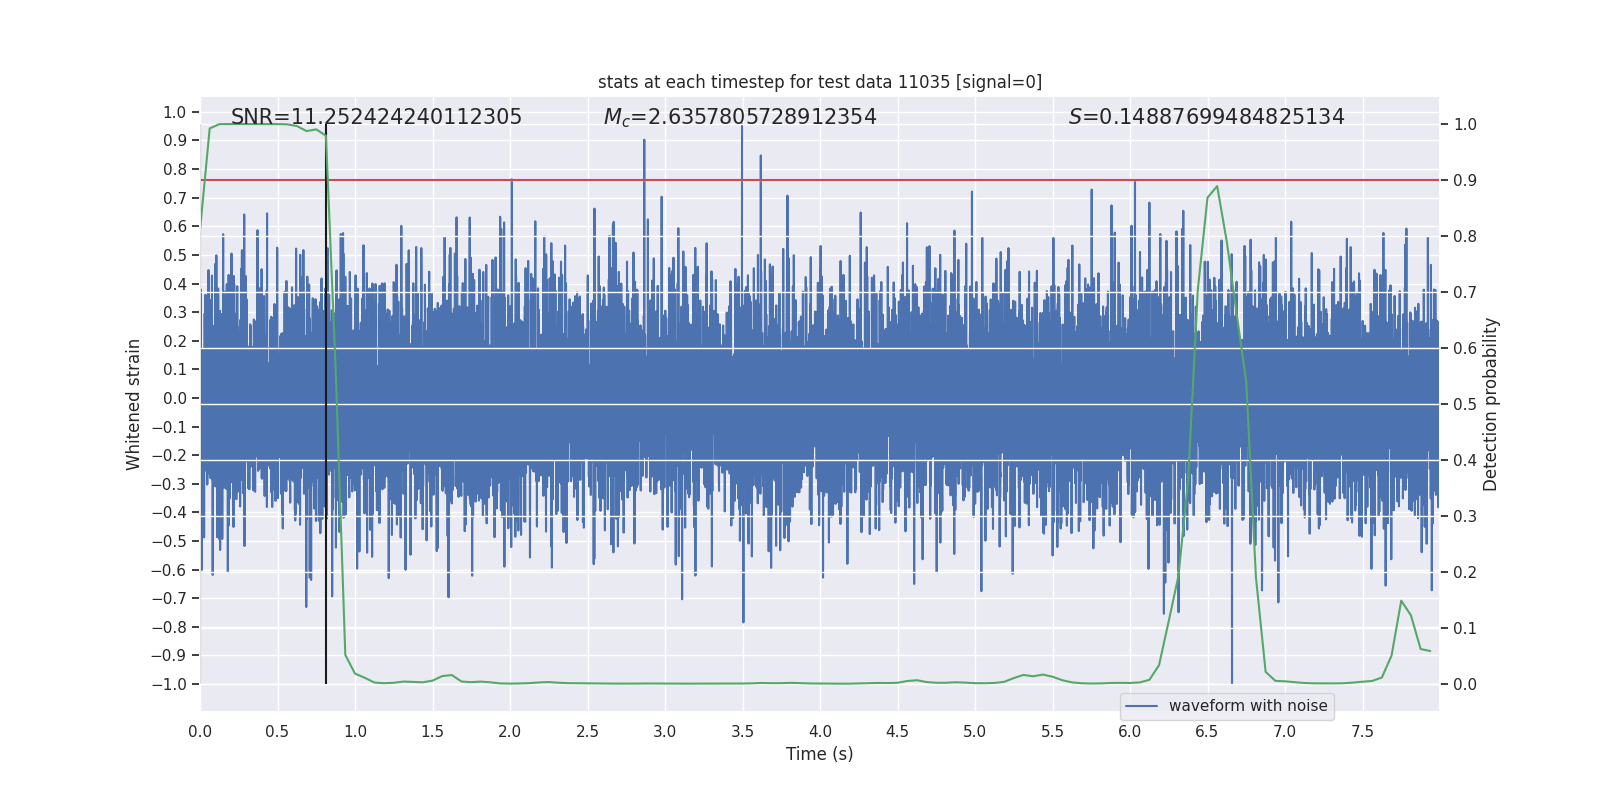Click the 1.0 tick on the Whitened strain axis

pyautogui.click(x=175, y=112)
